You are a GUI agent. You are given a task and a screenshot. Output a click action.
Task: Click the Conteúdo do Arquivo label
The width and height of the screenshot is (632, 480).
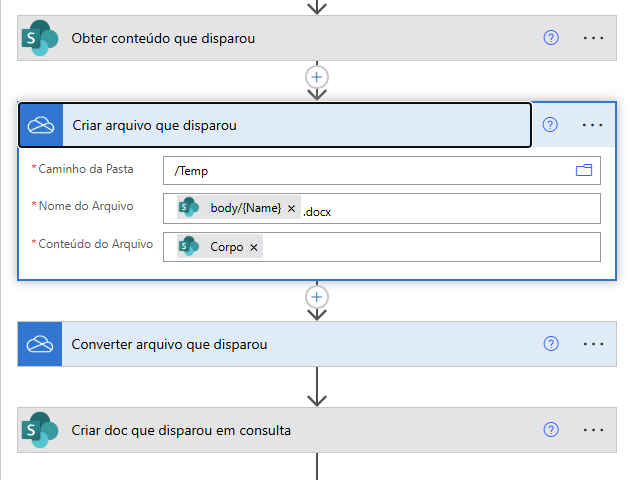(96, 244)
